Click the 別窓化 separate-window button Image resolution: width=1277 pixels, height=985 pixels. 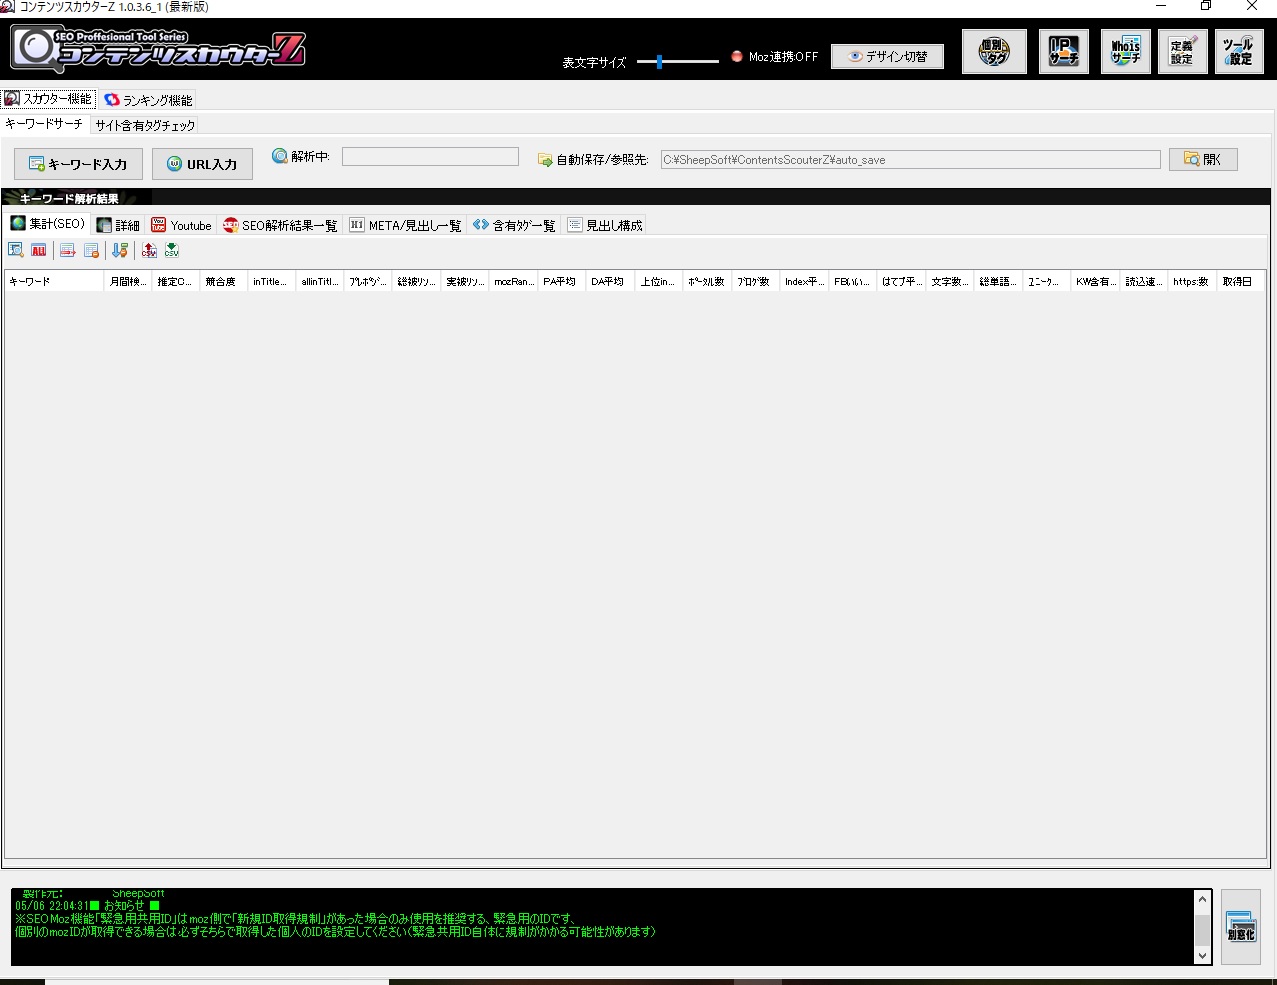pyautogui.click(x=1241, y=927)
